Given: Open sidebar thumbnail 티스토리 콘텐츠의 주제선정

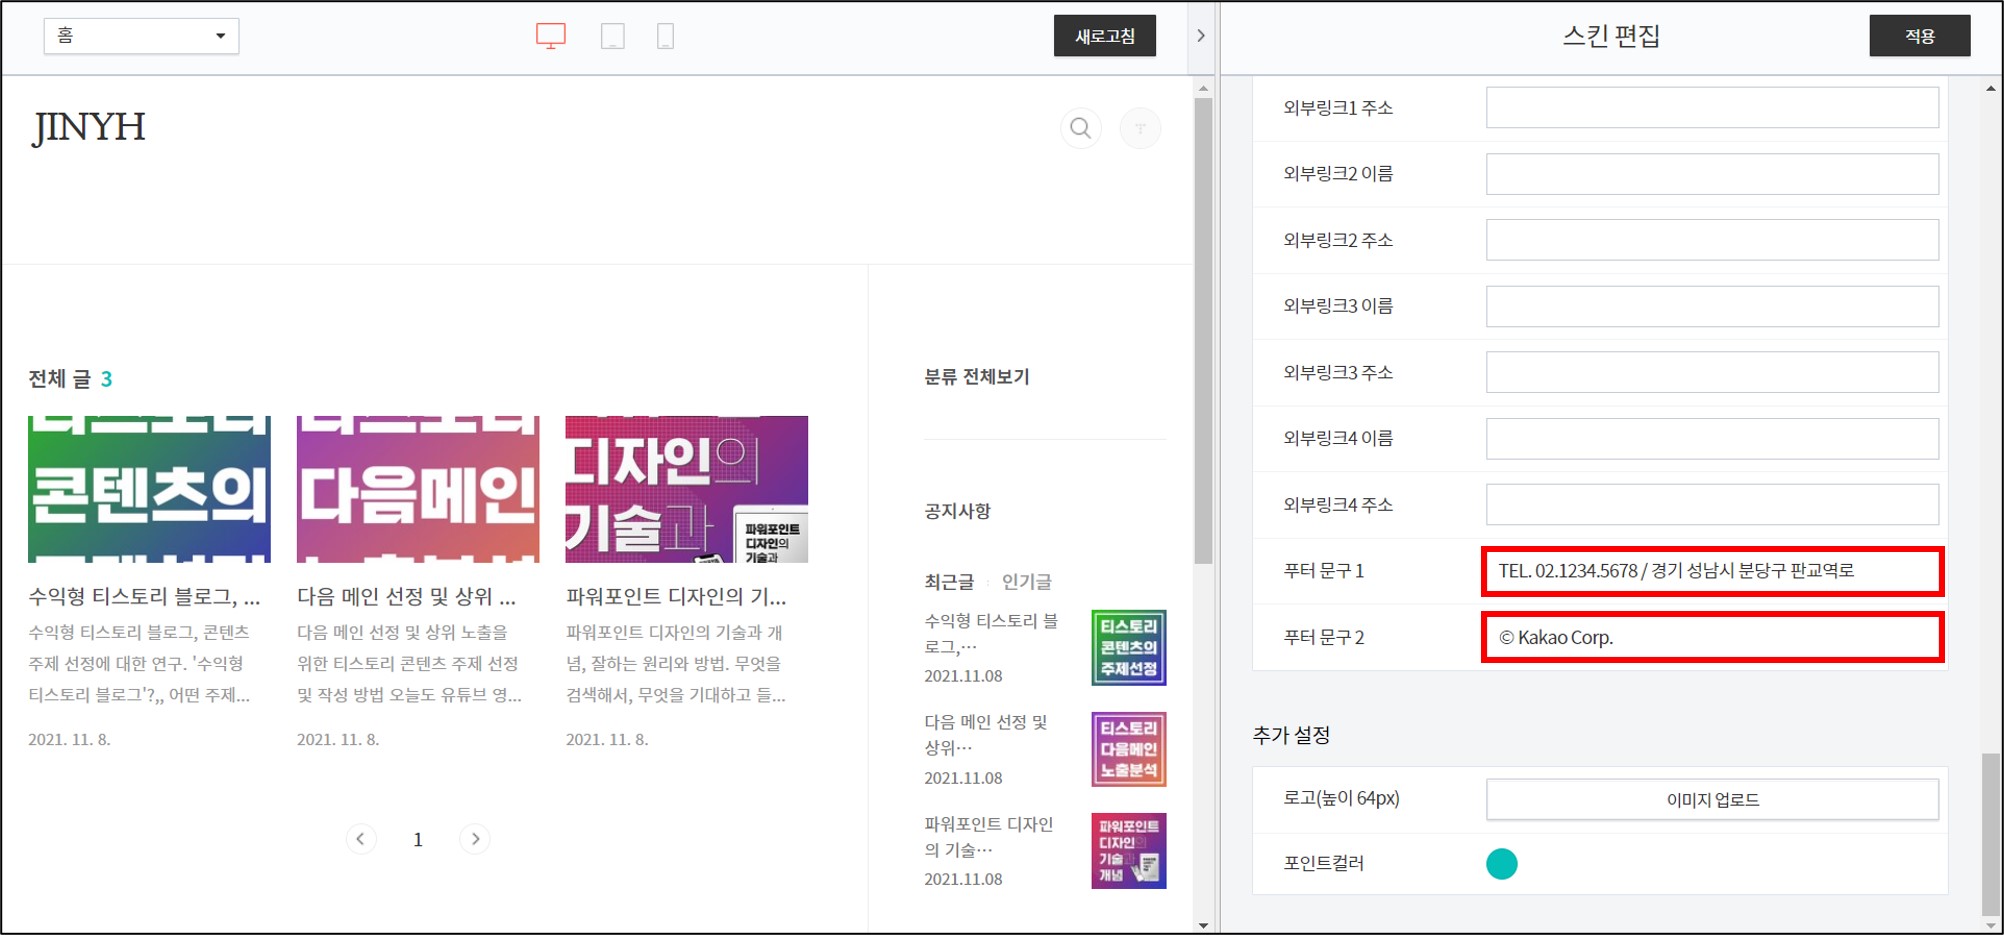Looking at the screenshot, I should (1128, 648).
